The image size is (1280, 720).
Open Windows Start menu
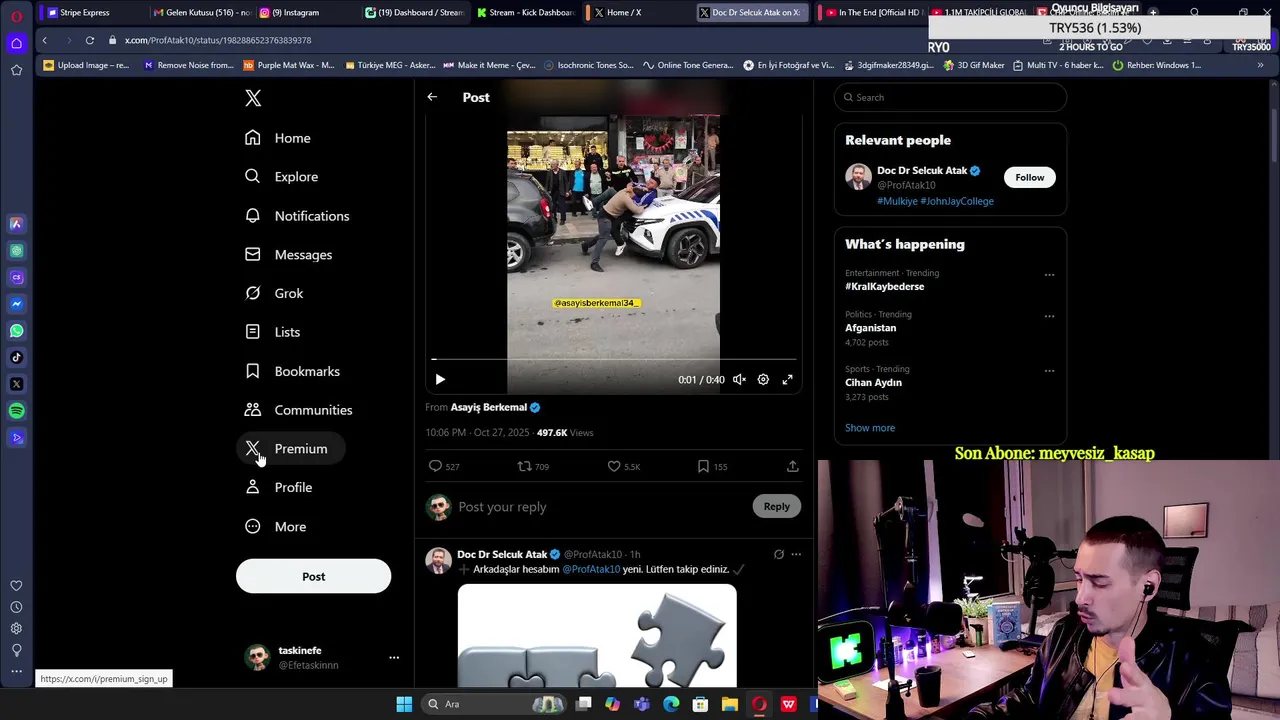[404, 704]
